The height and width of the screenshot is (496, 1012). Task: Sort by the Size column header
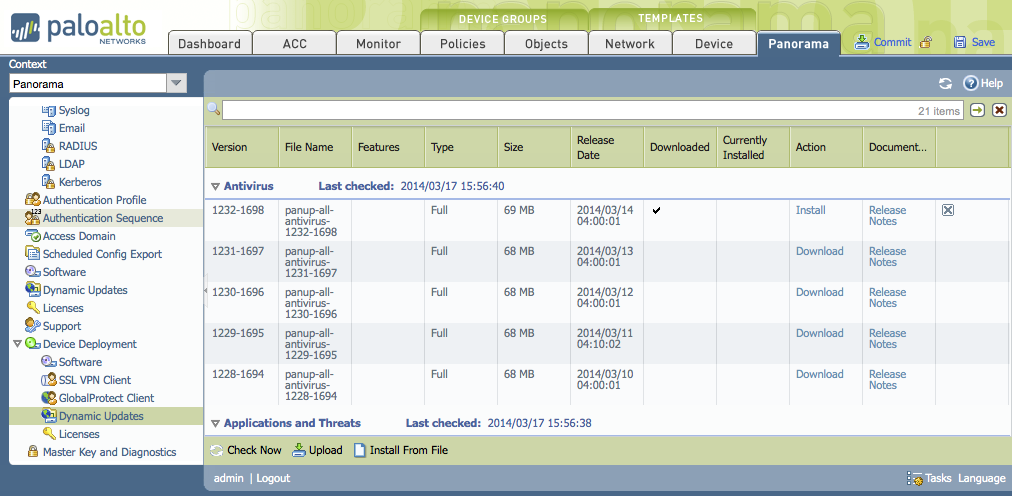(x=534, y=147)
